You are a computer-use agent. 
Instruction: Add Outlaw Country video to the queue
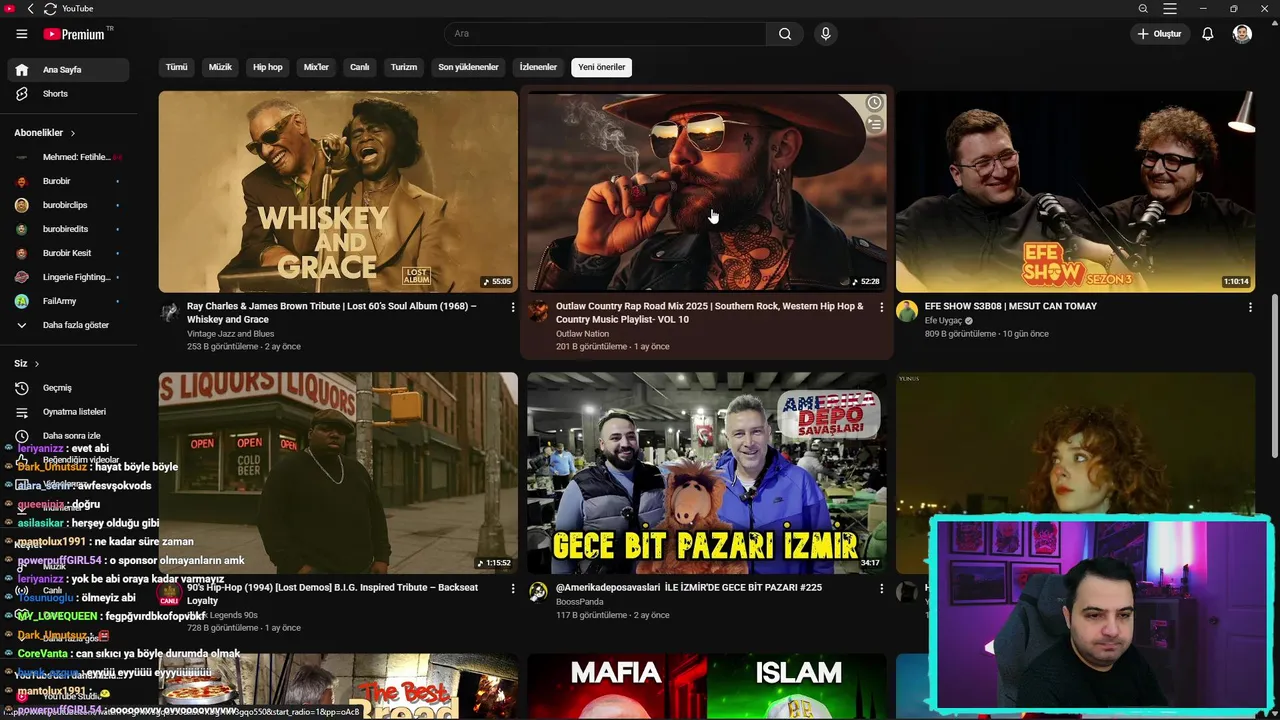[874, 124]
